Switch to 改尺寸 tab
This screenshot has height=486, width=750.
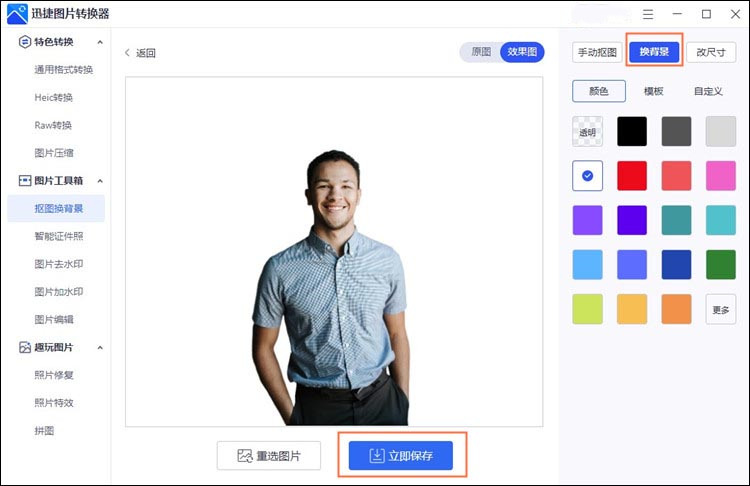[x=711, y=52]
